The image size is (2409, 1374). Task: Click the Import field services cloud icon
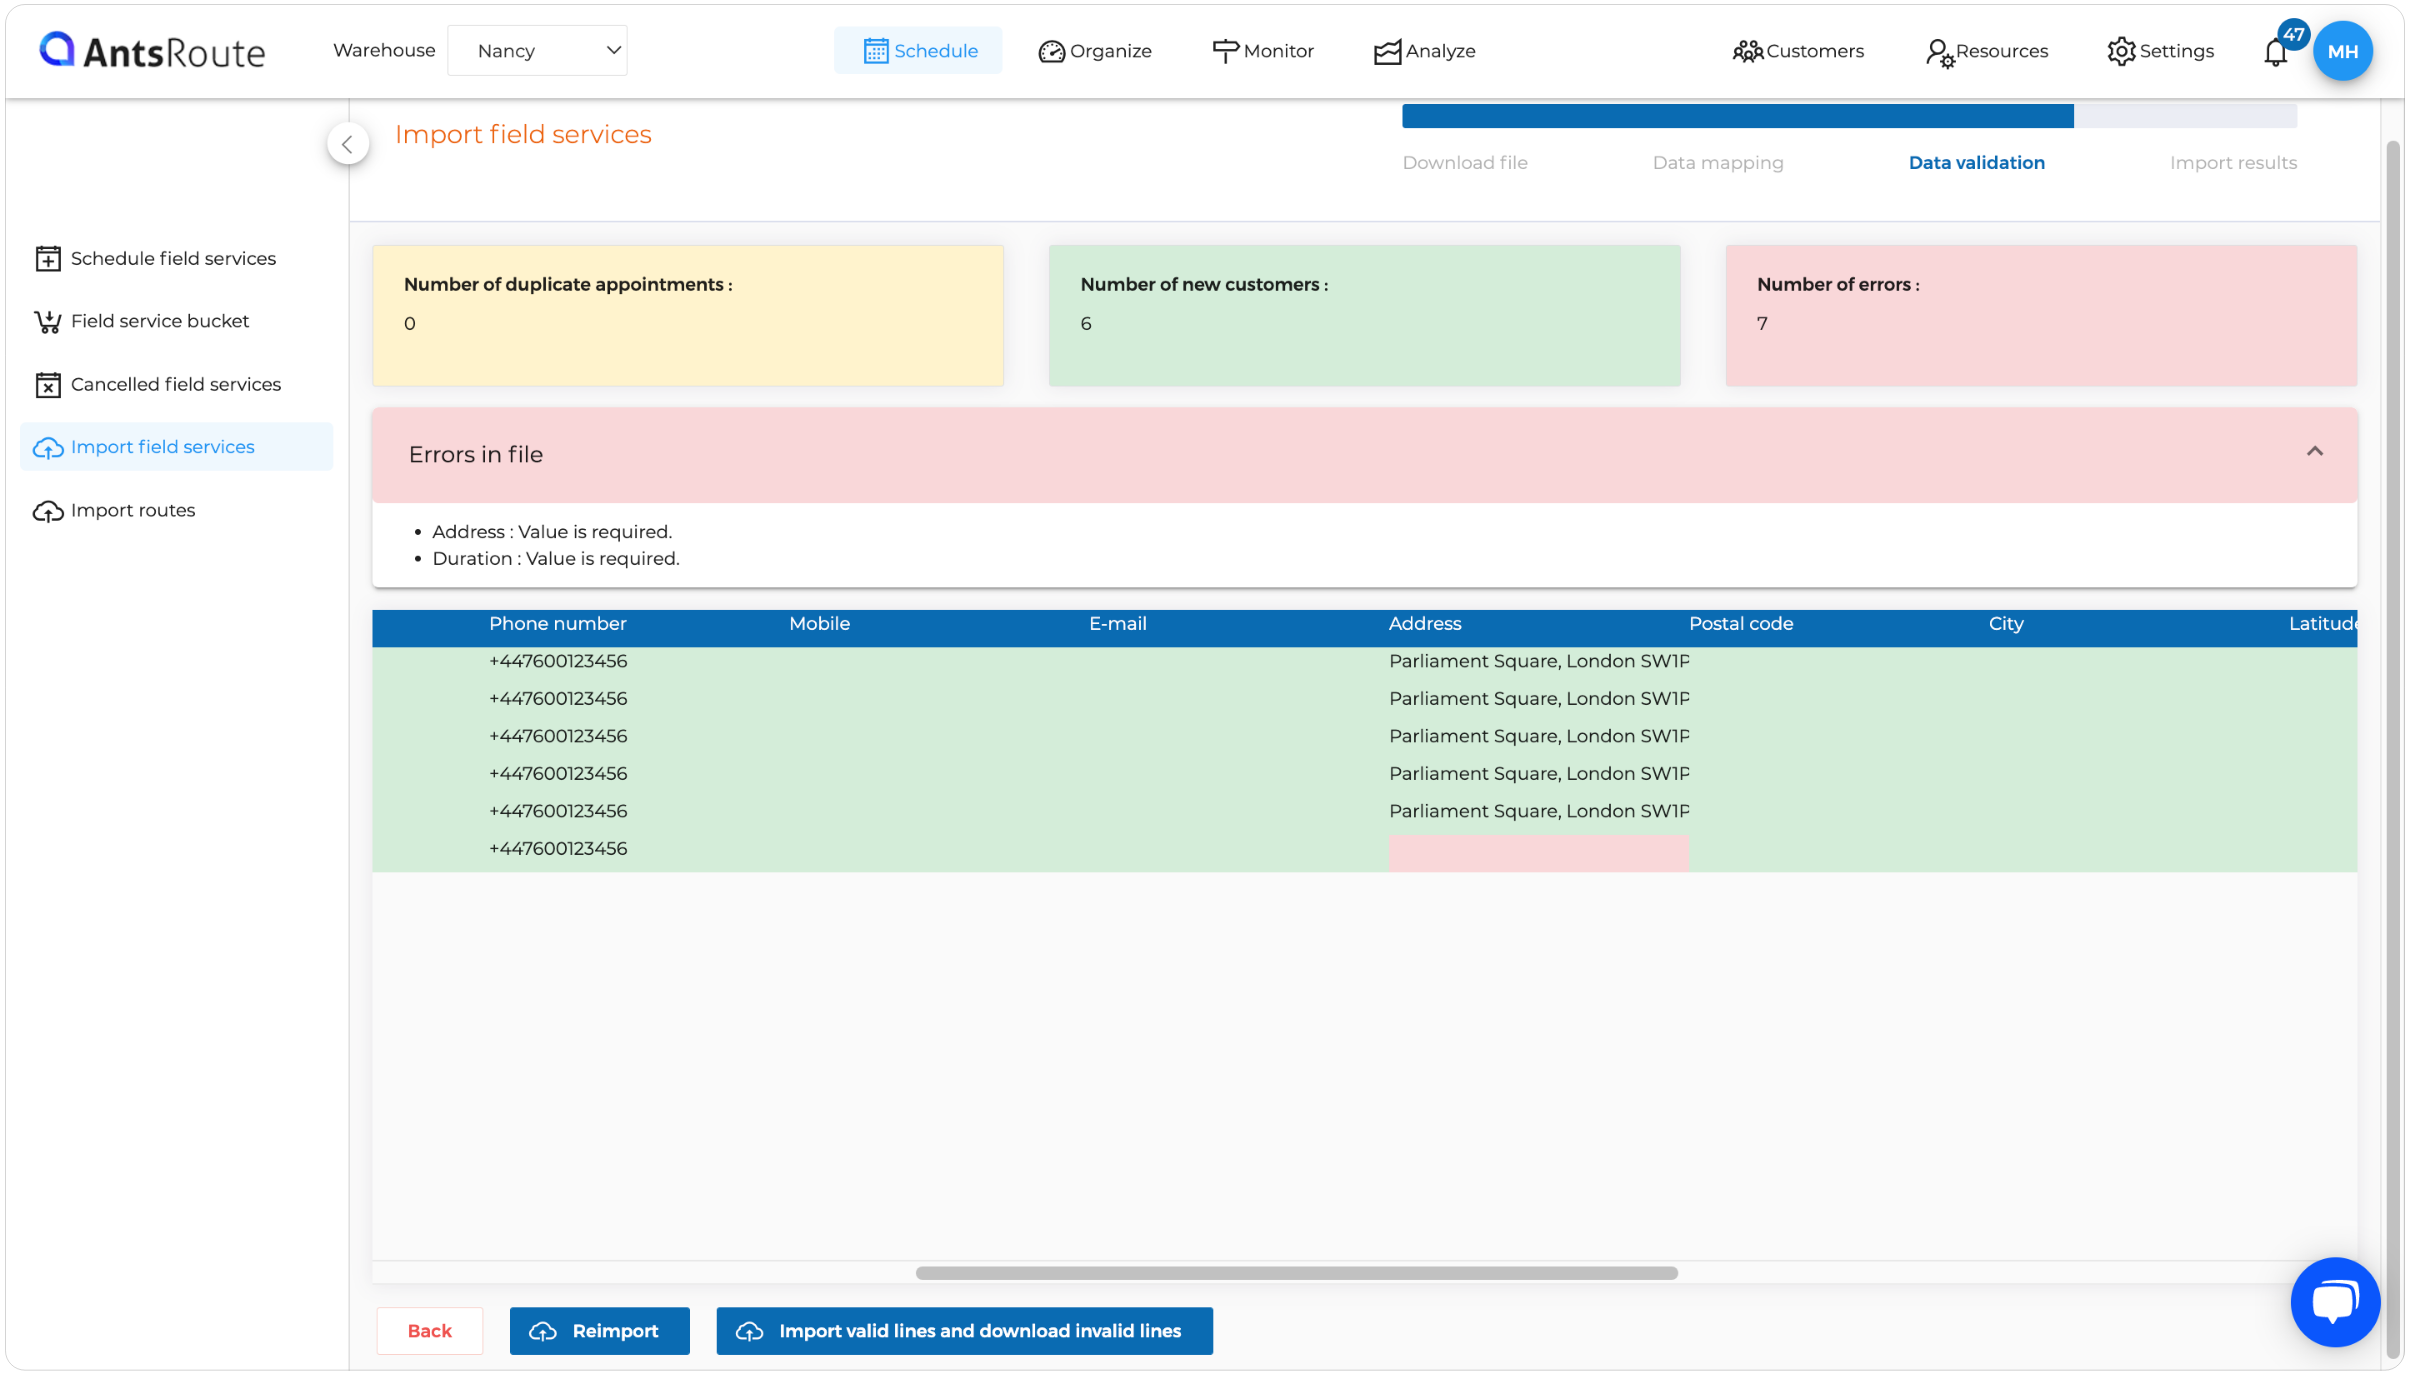point(48,448)
